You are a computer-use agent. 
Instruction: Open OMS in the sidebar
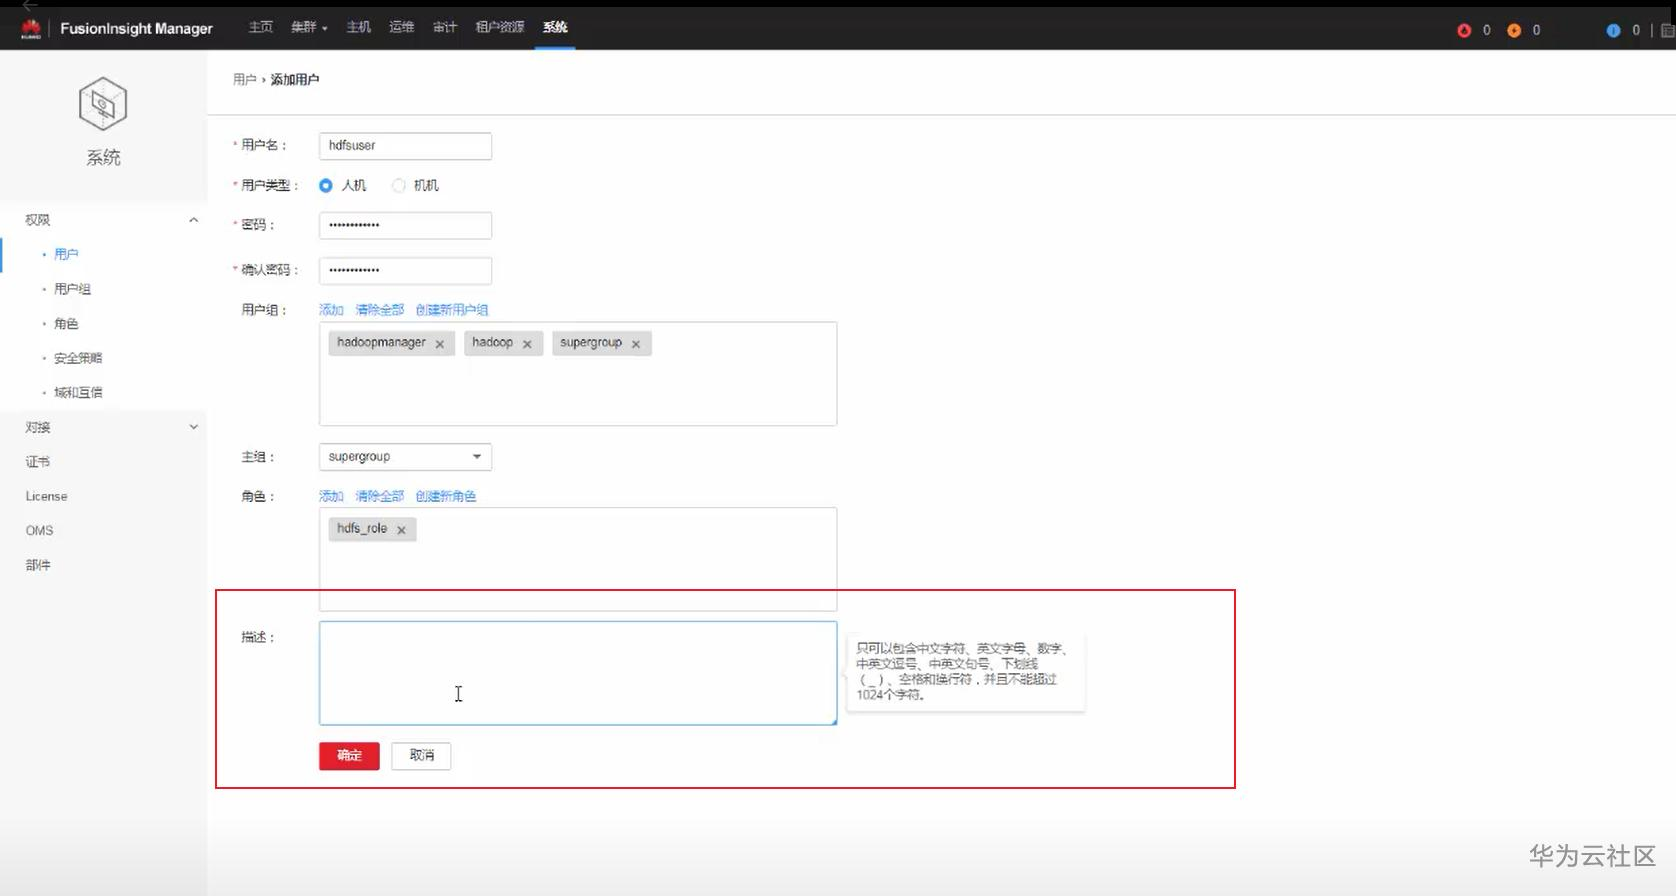pyautogui.click(x=39, y=531)
